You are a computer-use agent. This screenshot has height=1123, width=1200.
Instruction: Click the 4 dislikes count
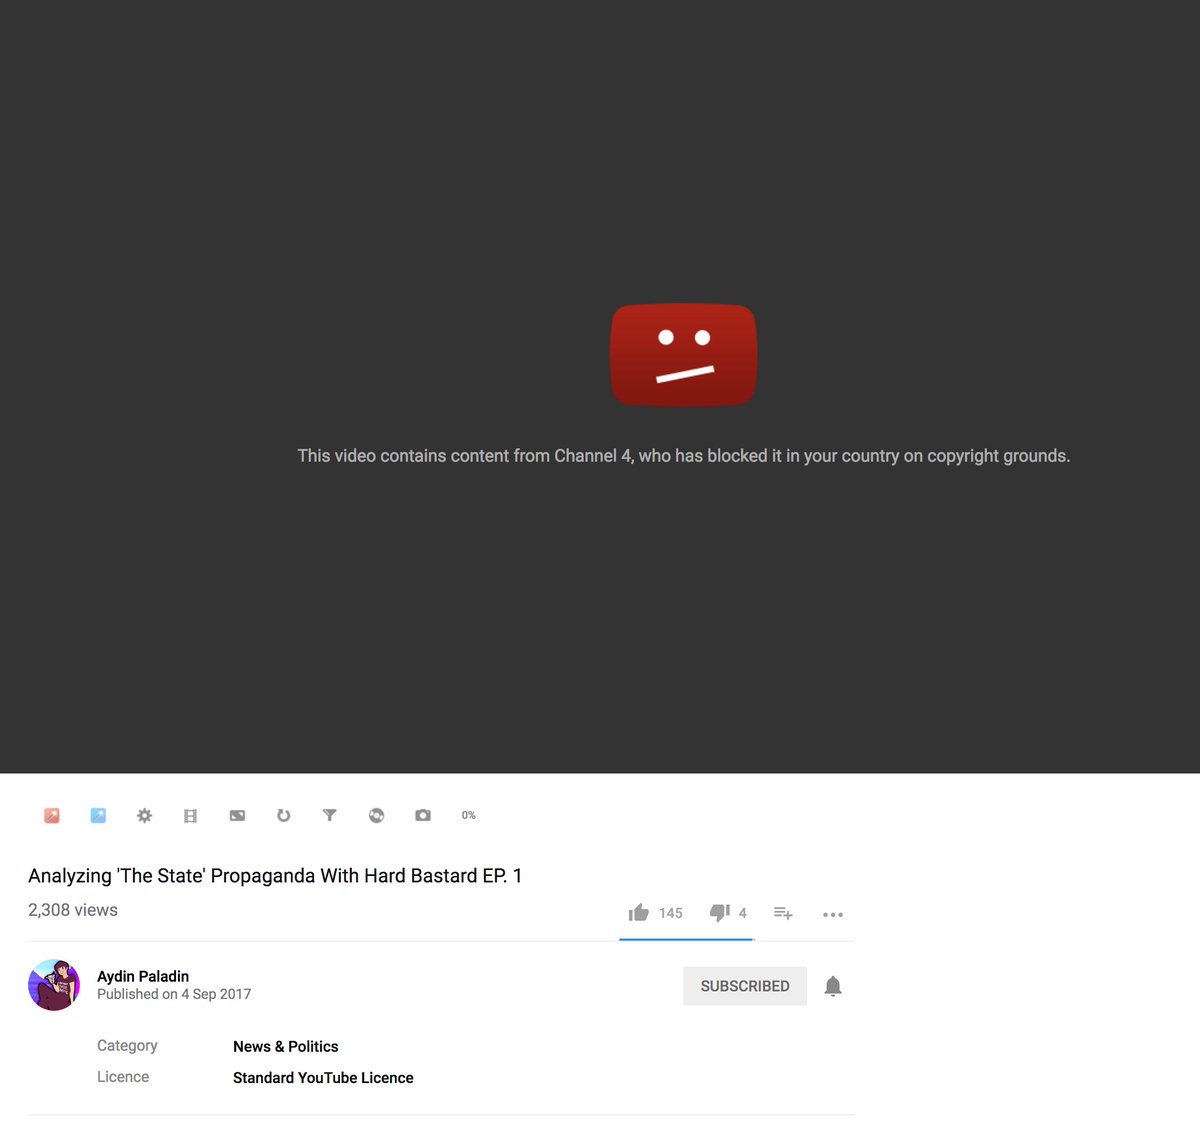pyautogui.click(x=743, y=913)
